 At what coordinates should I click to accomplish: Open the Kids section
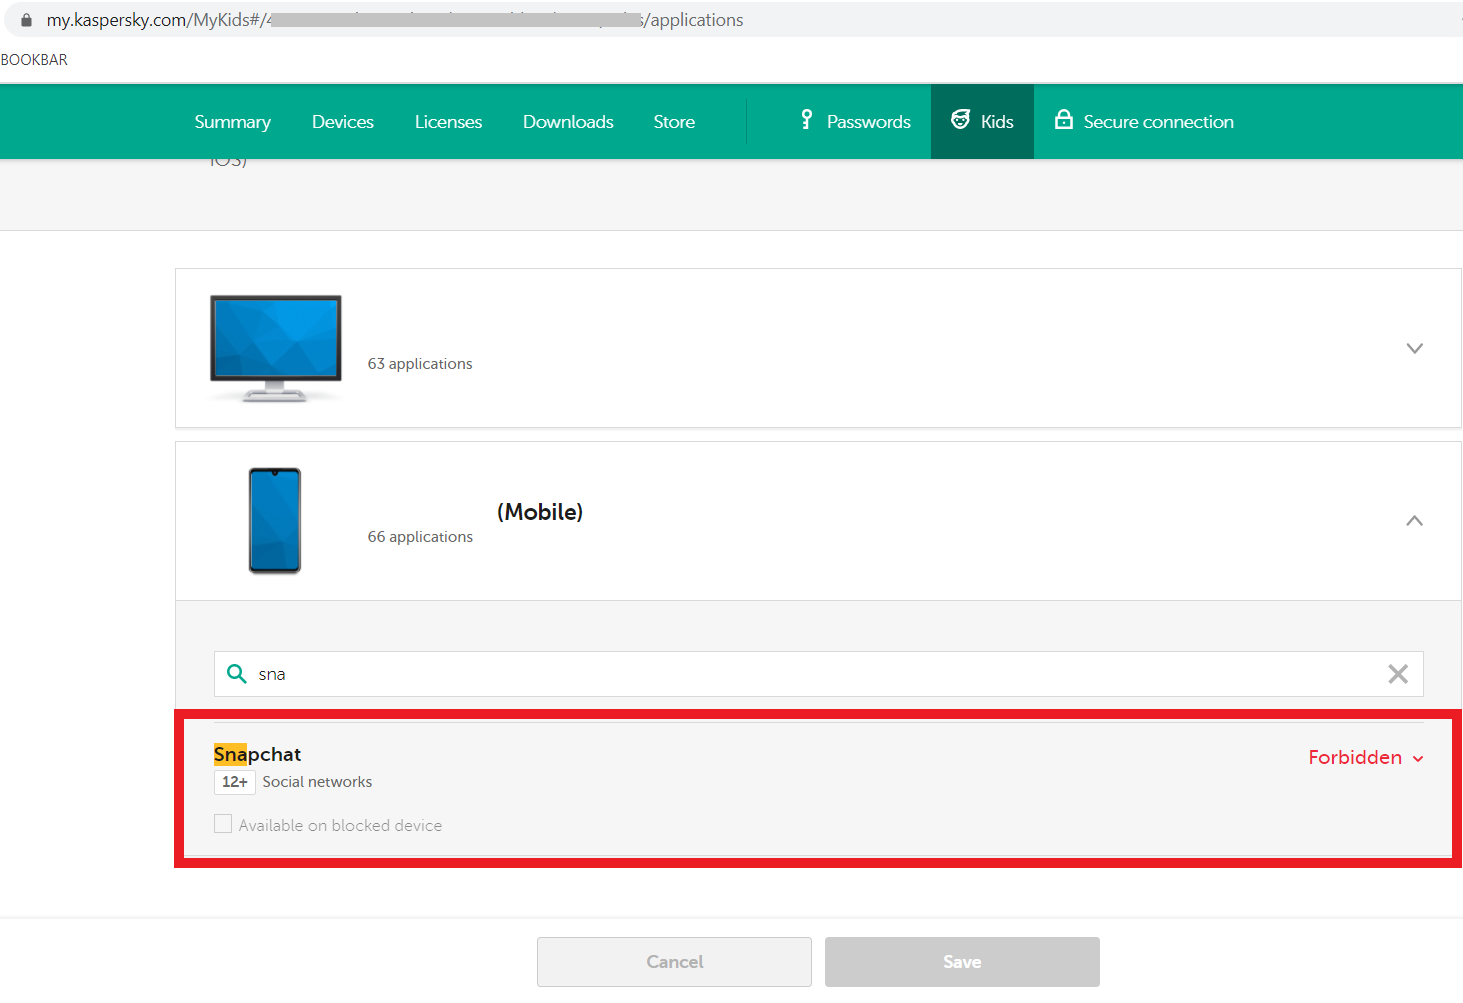[x=982, y=122]
